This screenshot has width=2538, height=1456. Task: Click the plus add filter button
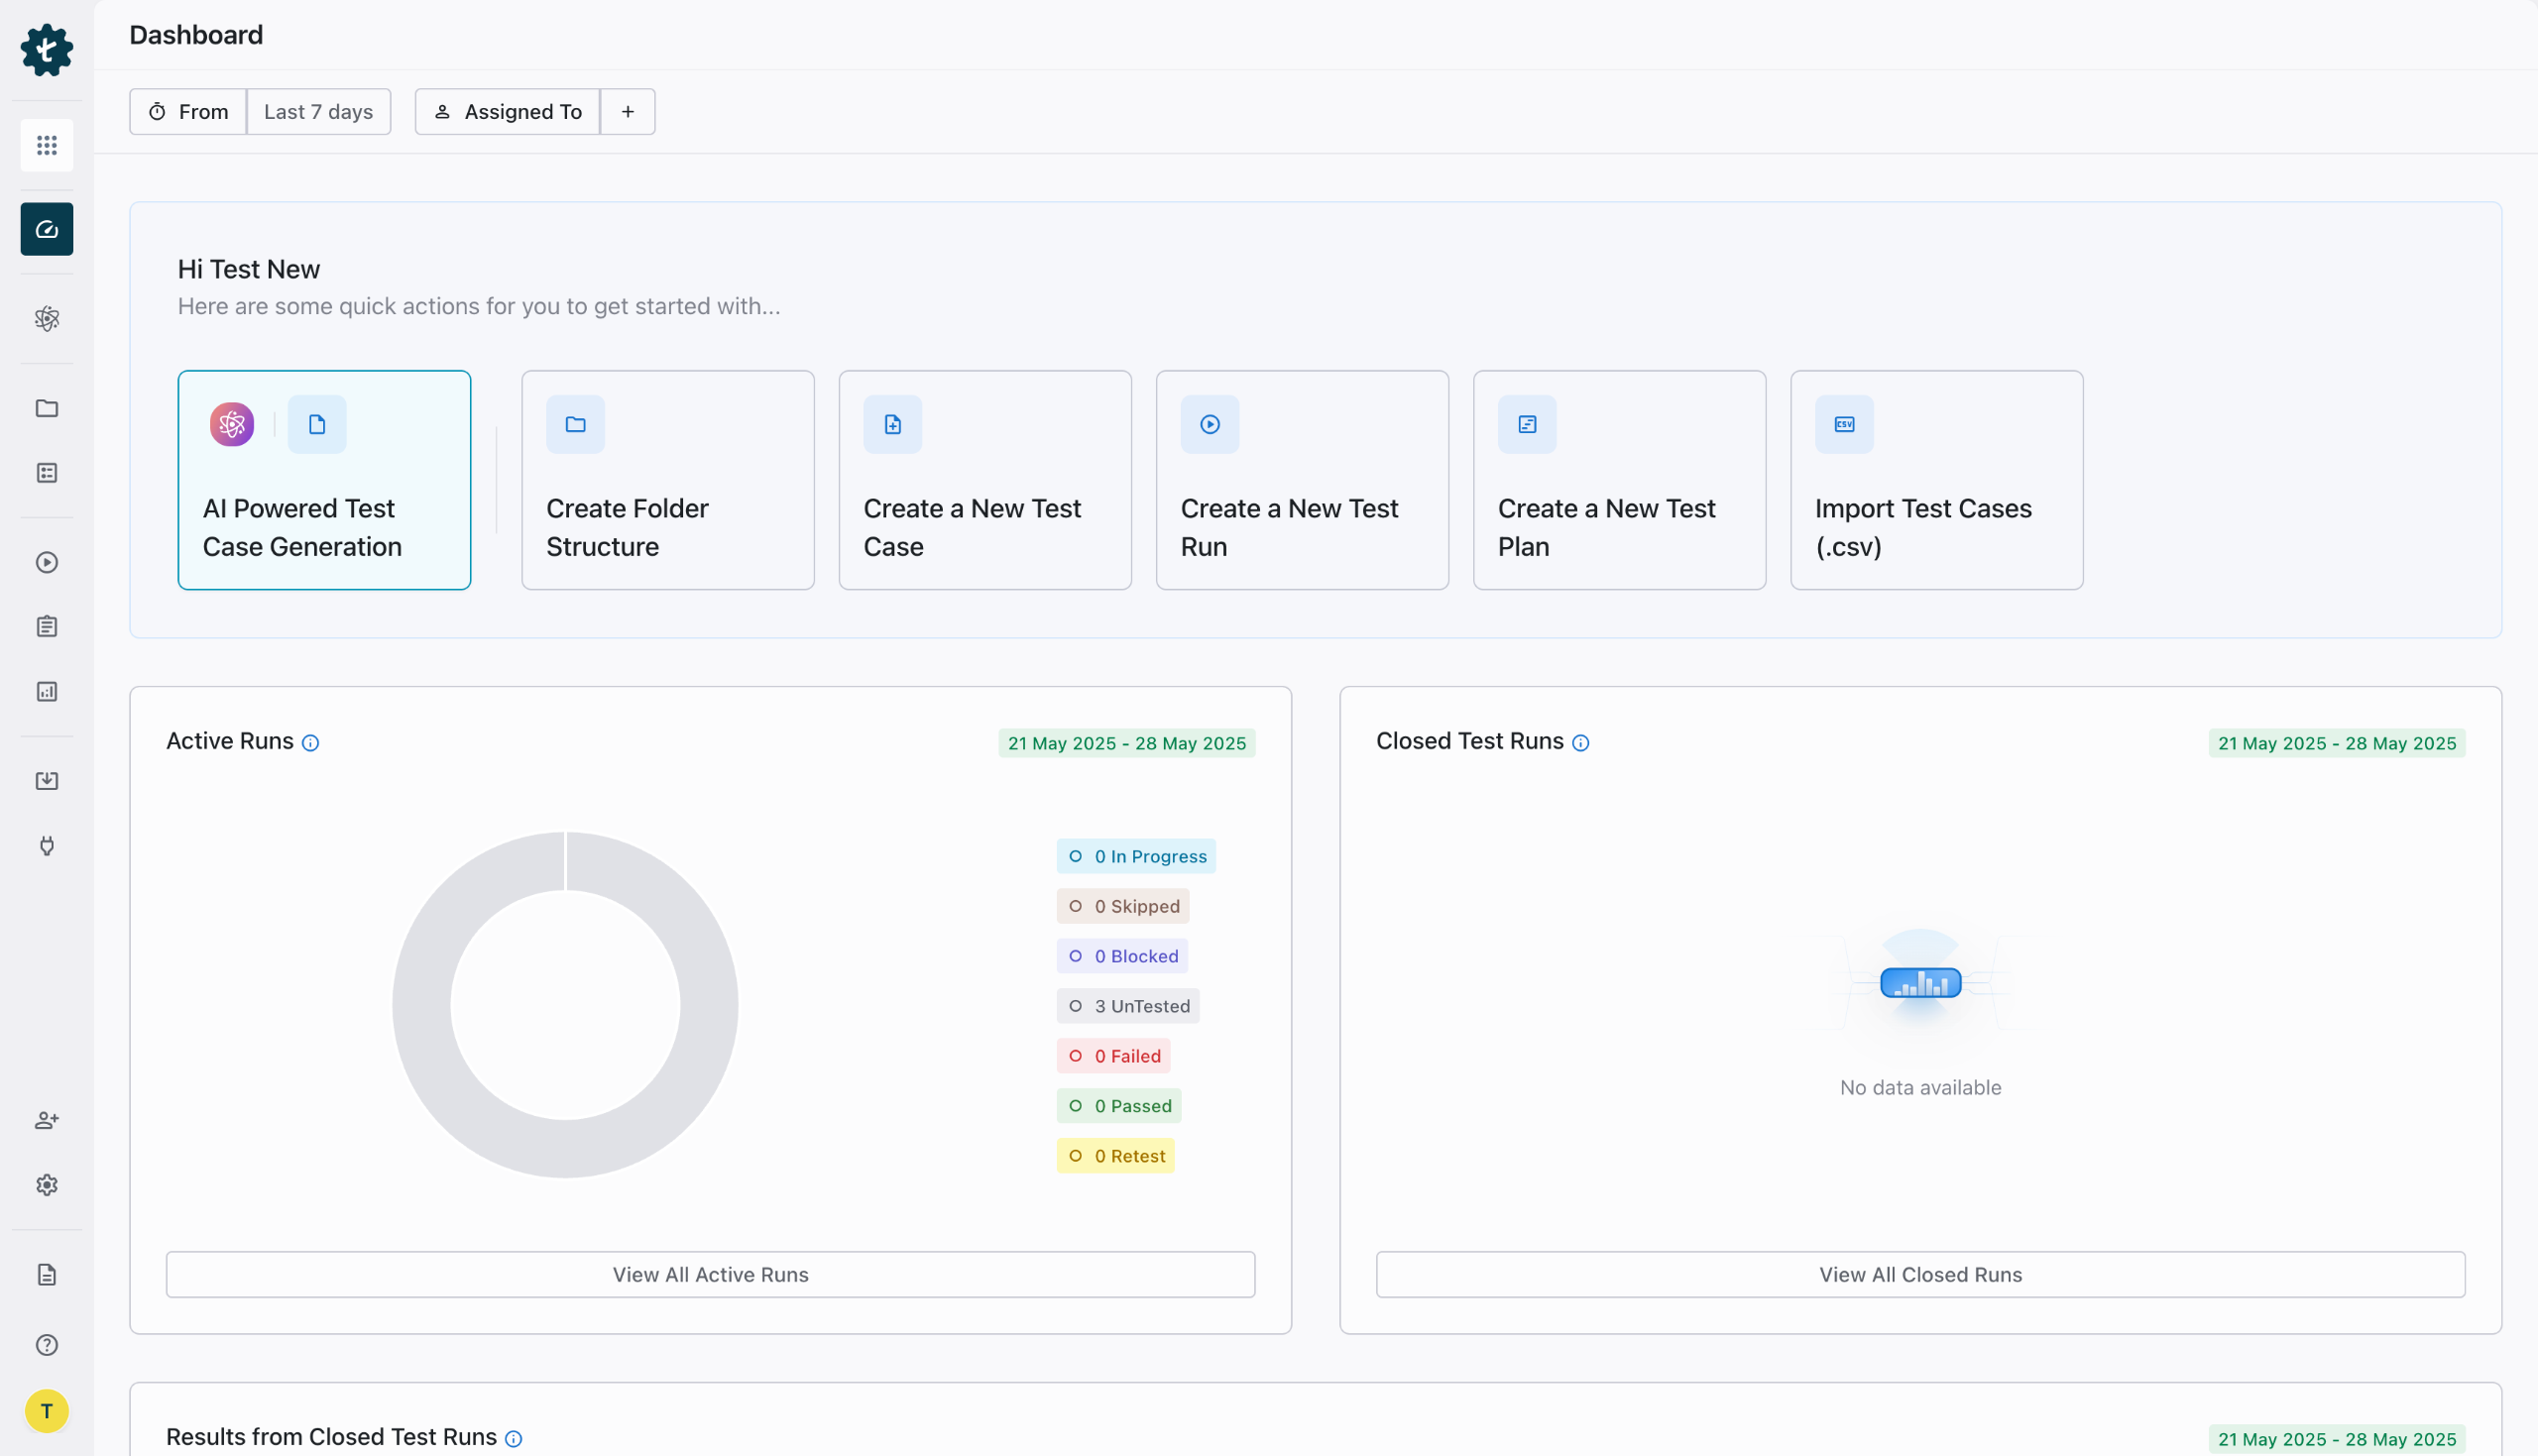(x=628, y=112)
